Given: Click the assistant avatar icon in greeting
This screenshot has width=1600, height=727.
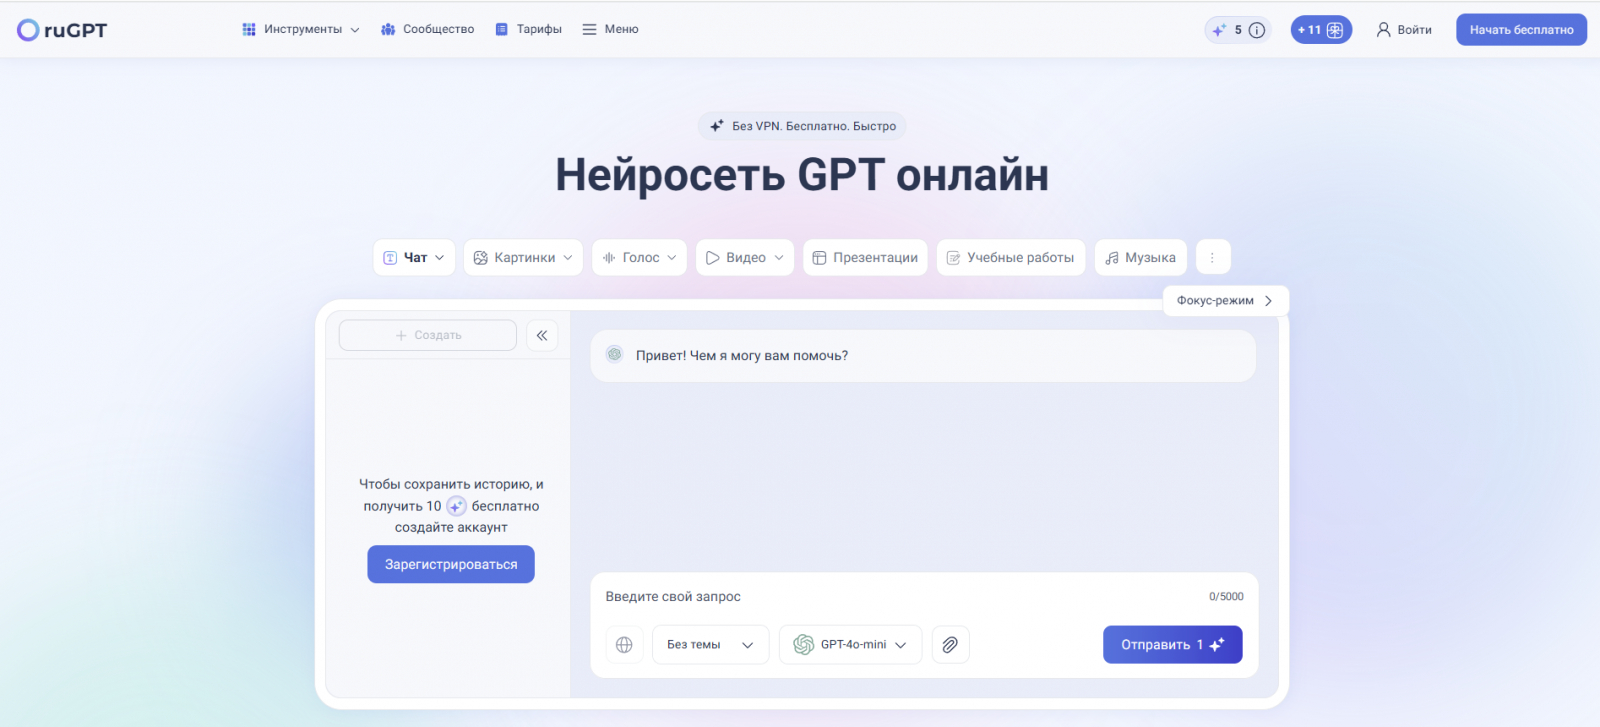Looking at the screenshot, I should [x=615, y=355].
